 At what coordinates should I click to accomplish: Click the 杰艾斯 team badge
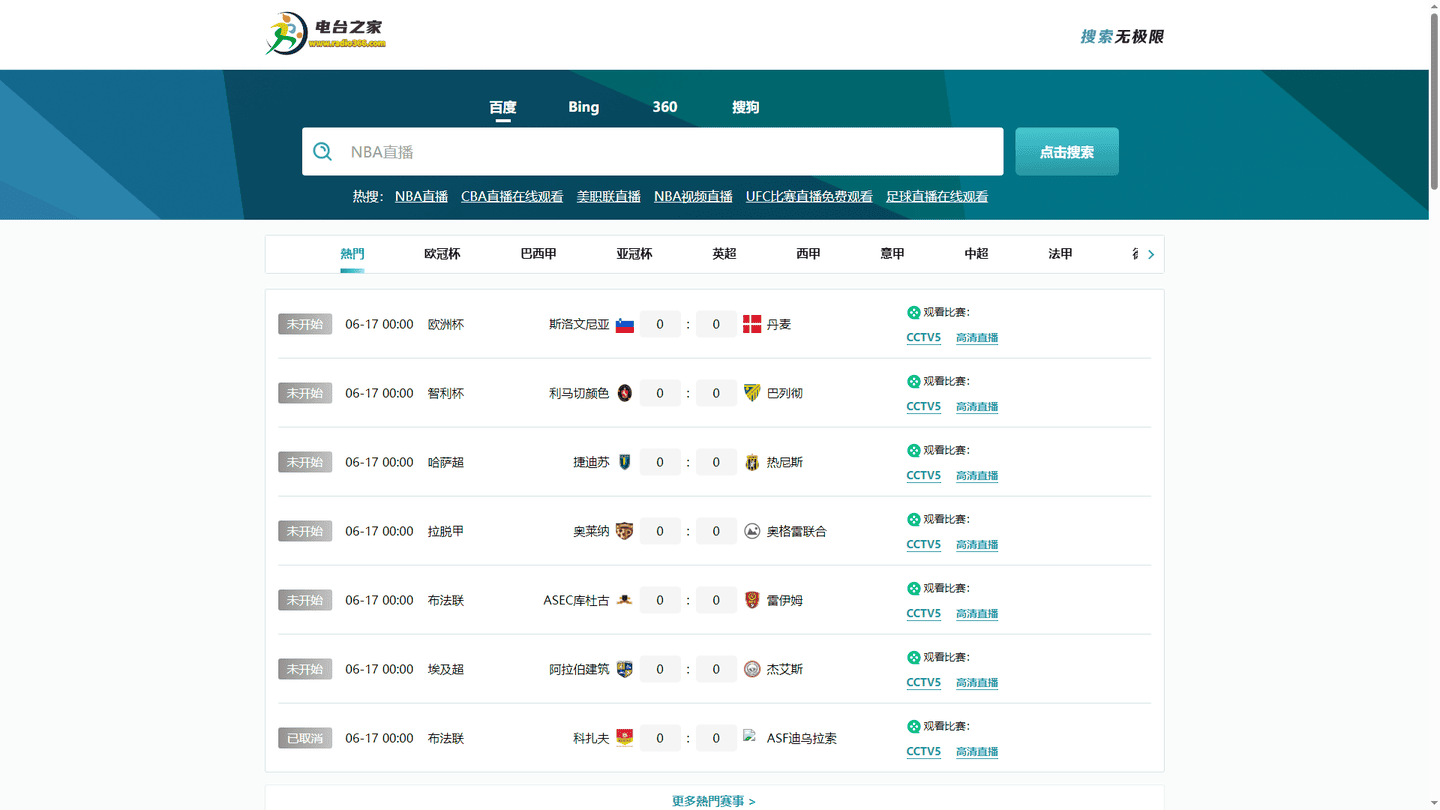coord(752,670)
